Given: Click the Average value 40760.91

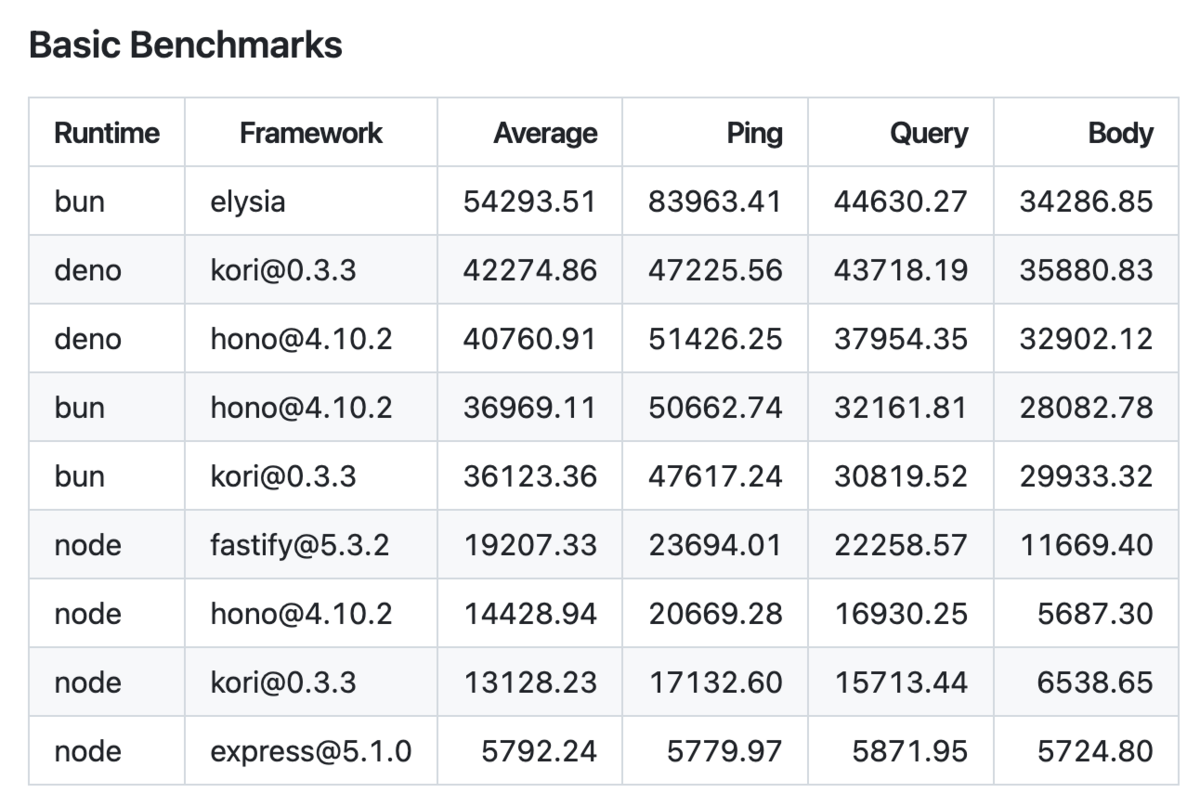Looking at the screenshot, I should 530,338.
